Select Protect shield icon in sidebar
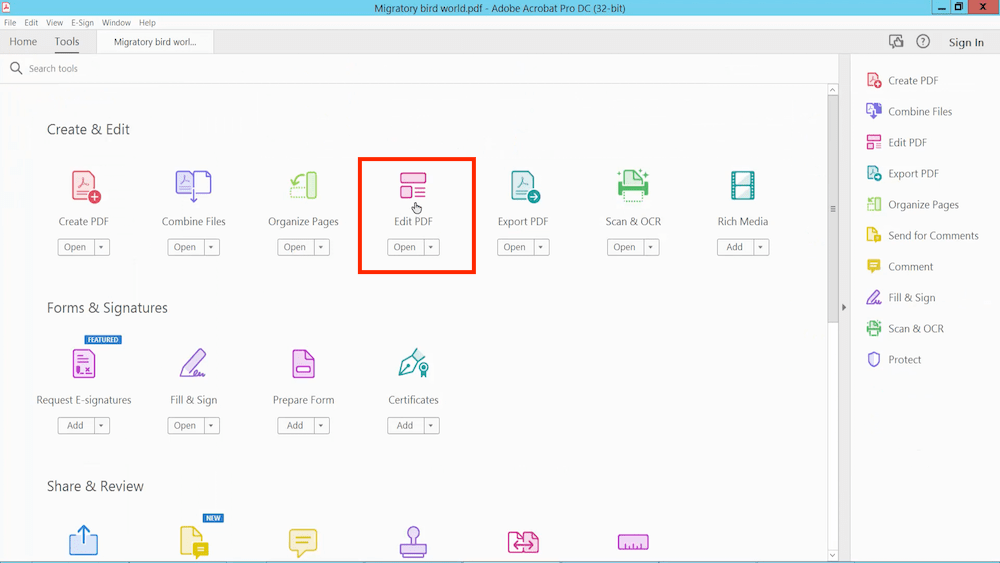This screenshot has height=563, width=1000. tap(874, 360)
